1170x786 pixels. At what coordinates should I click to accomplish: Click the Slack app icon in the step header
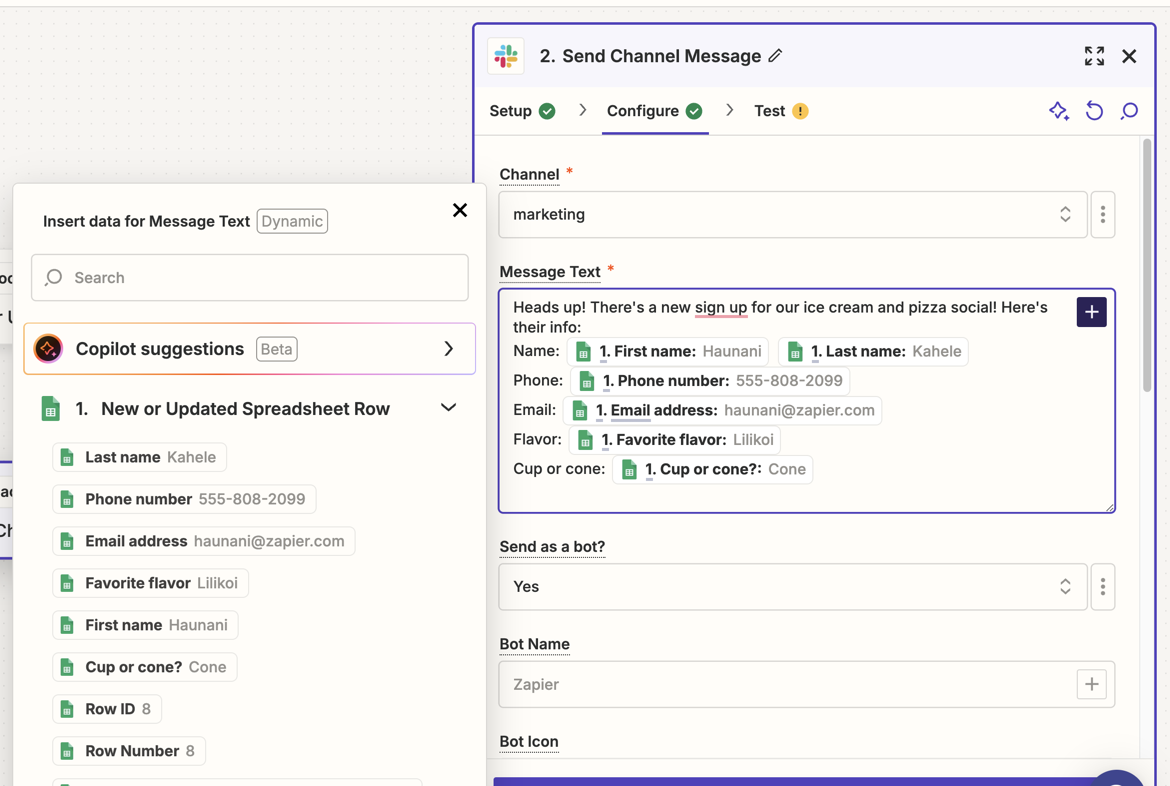pos(505,56)
